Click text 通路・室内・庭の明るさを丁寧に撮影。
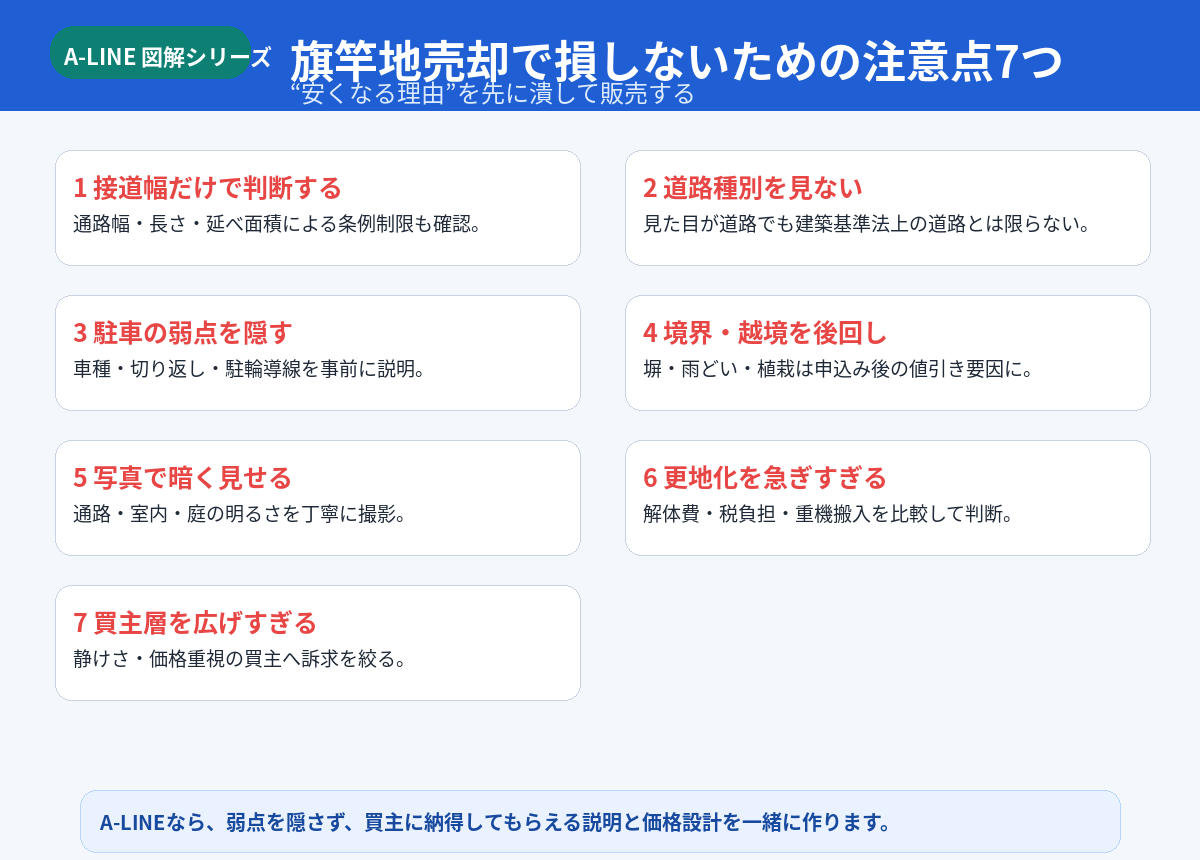The height and width of the screenshot is (860, 1200). [240, 513]
